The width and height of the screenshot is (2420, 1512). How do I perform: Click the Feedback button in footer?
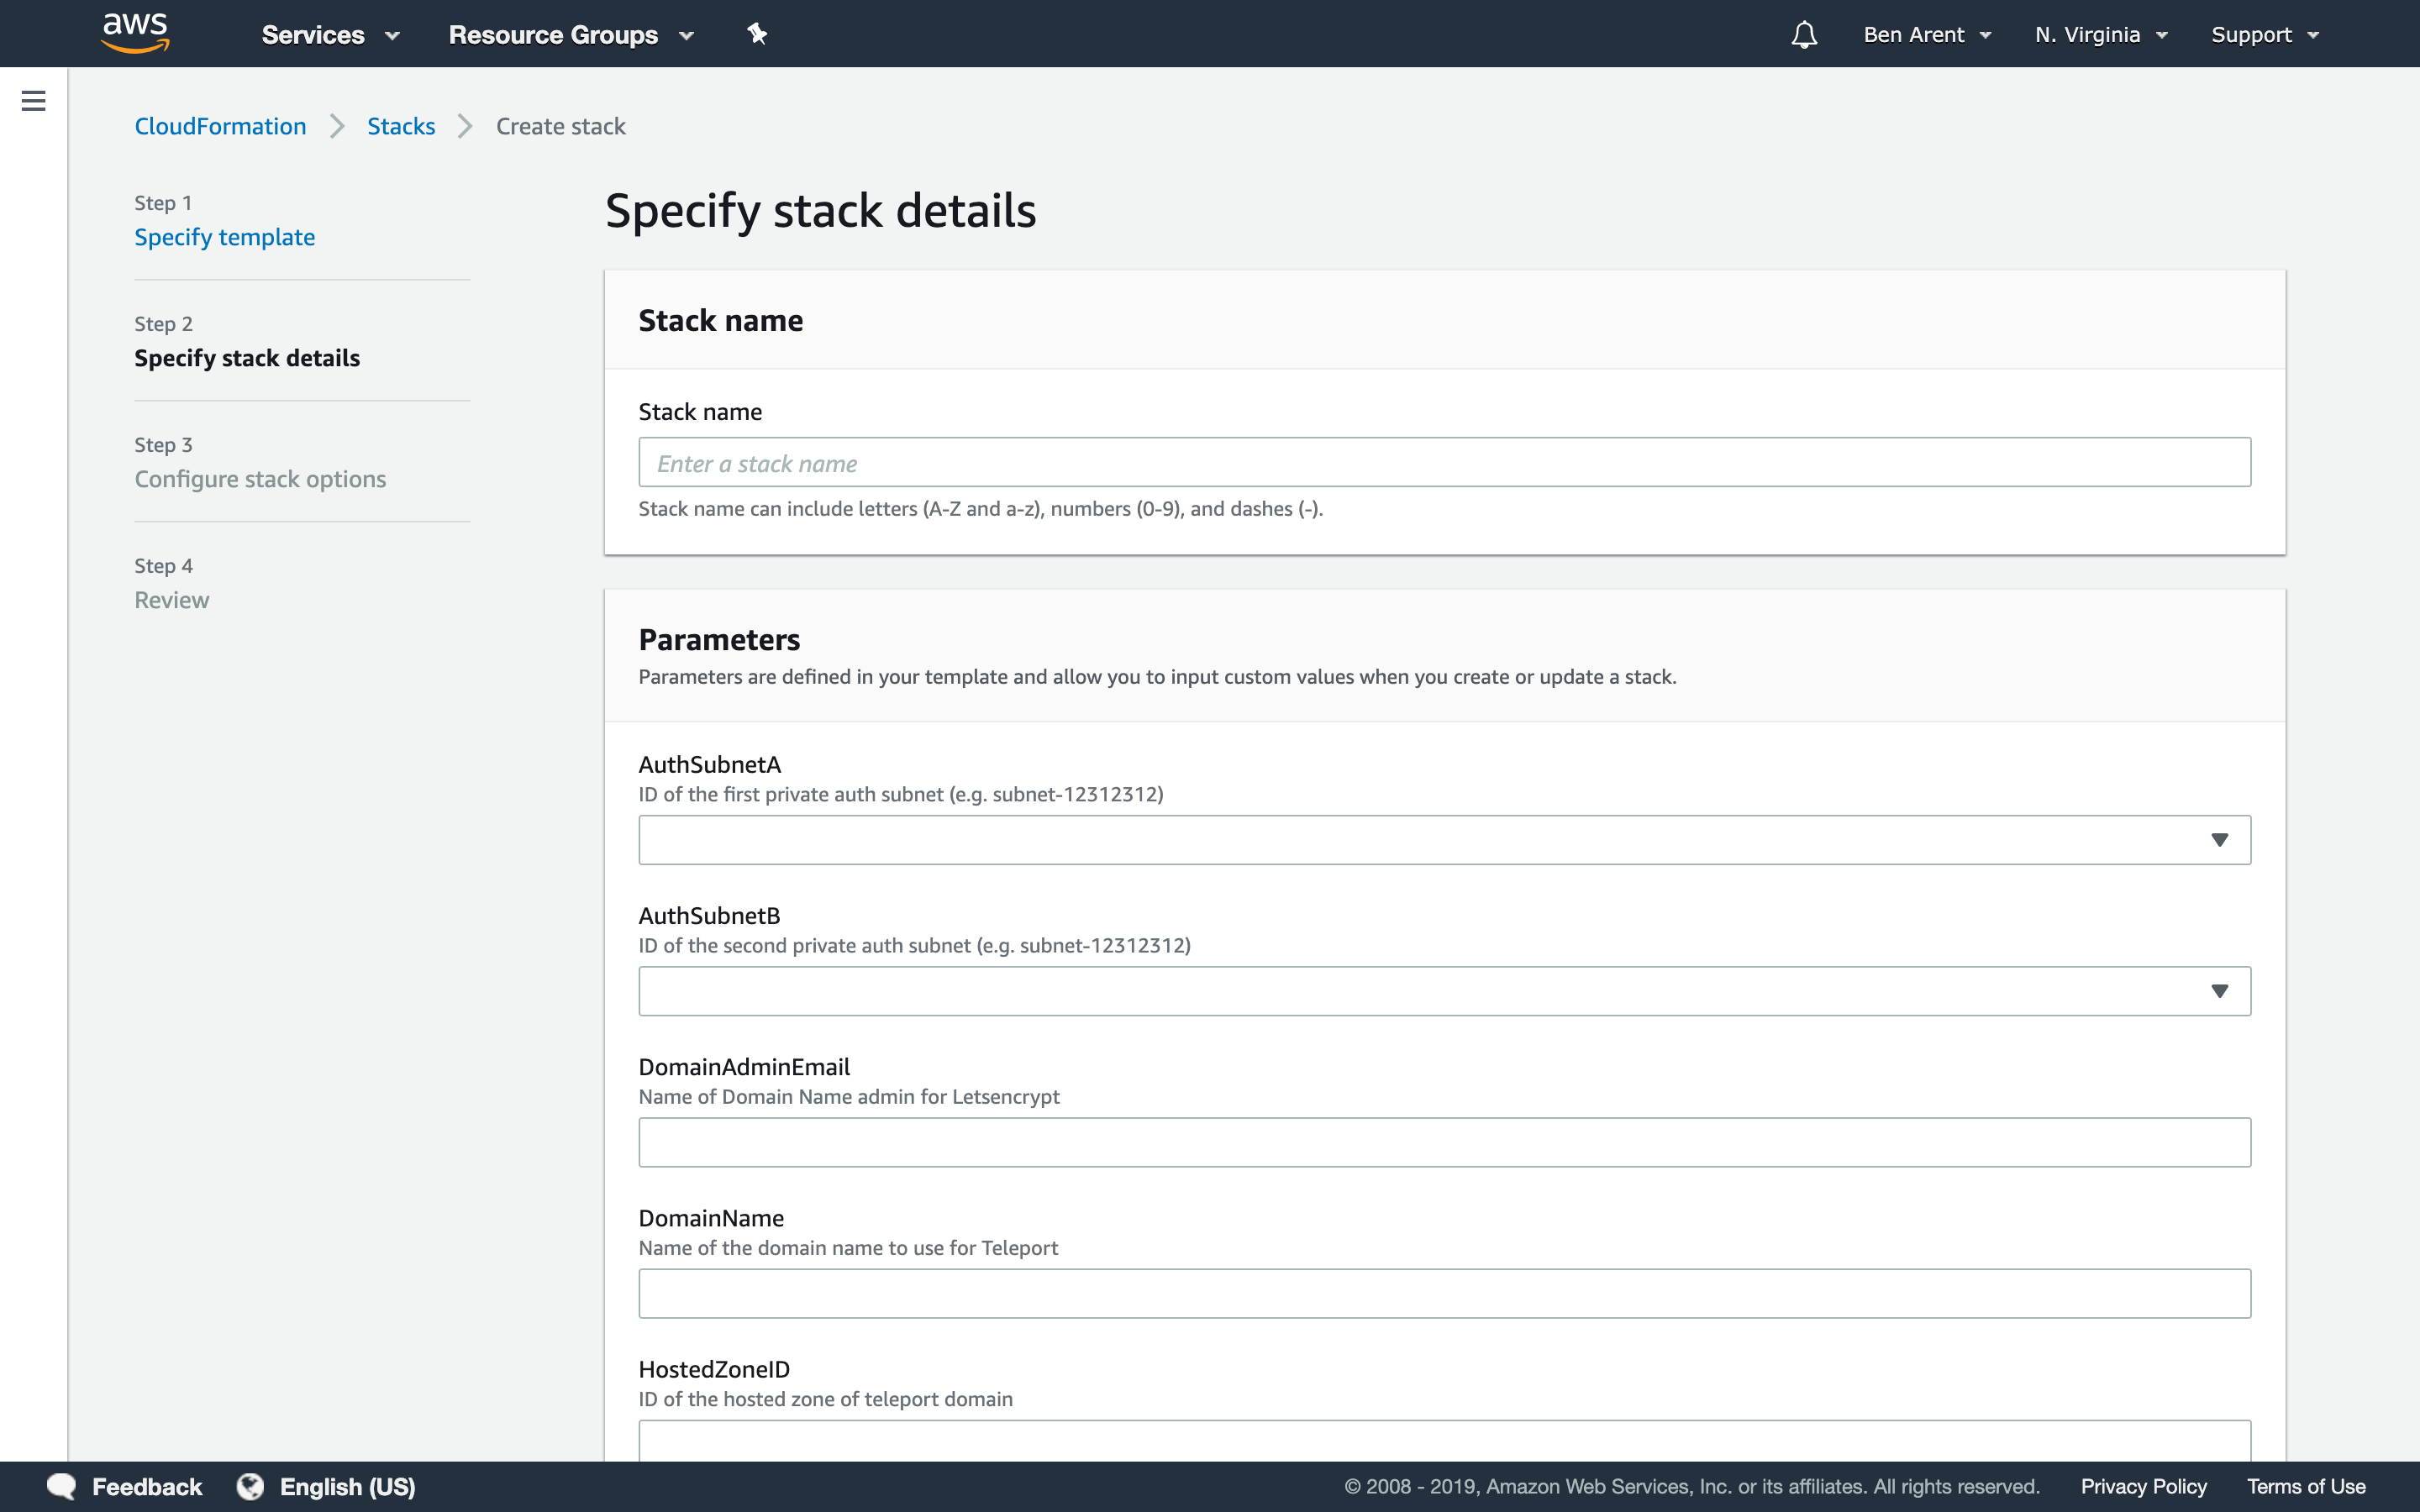pyautogui.click(x=146, y=1486)
